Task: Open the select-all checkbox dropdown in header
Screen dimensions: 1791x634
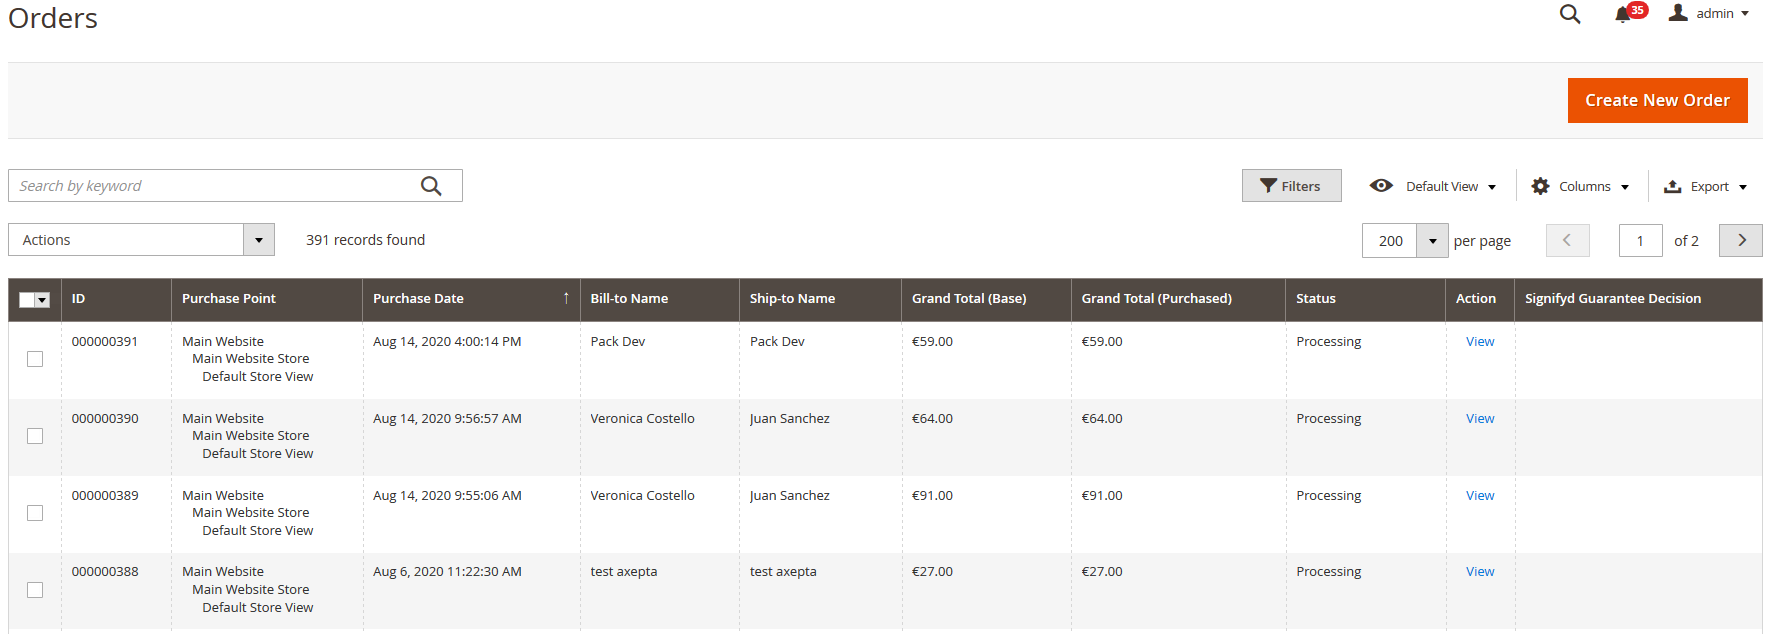Action: (42, 300)
